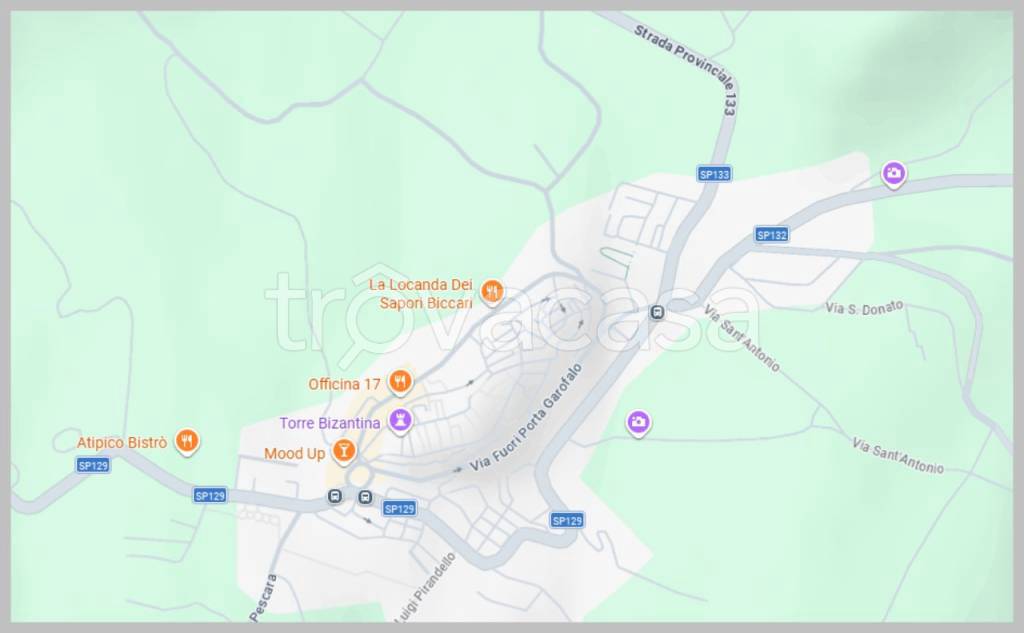Select the Officina 17 restaurant marker
The image size is (1024, 633).
pos(400,382)
